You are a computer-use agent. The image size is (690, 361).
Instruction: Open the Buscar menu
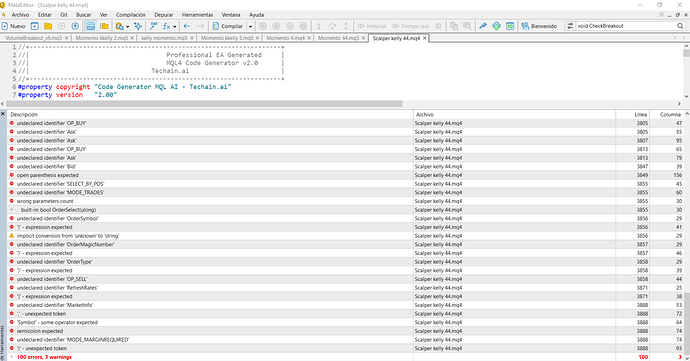[83, 15]
